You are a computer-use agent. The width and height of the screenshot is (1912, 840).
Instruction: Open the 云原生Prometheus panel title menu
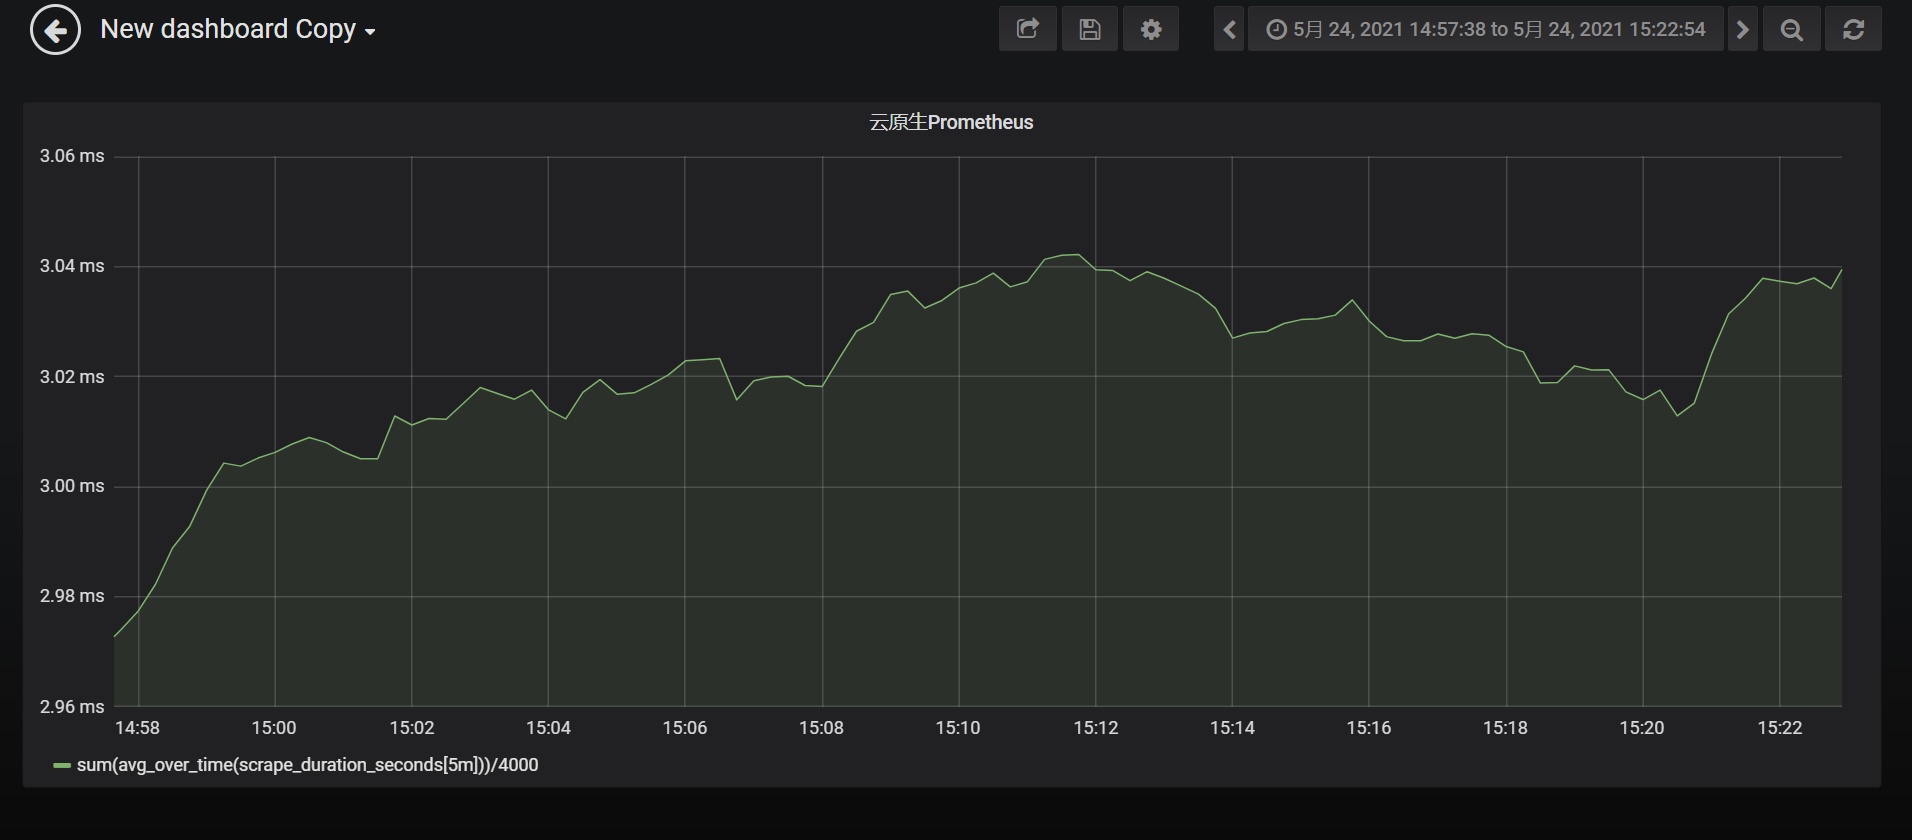pos(951,122)
